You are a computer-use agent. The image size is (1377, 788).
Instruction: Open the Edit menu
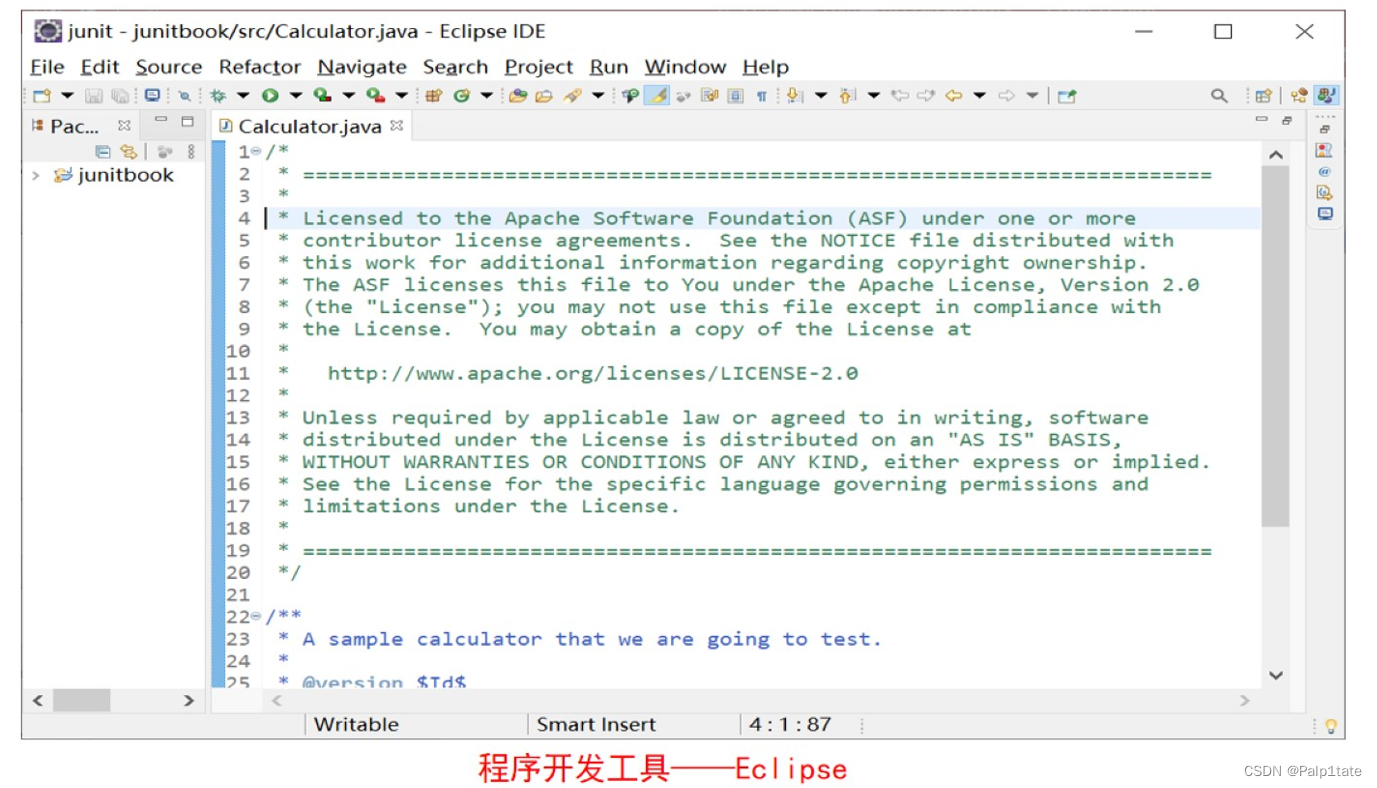click(x=100, y=67)
